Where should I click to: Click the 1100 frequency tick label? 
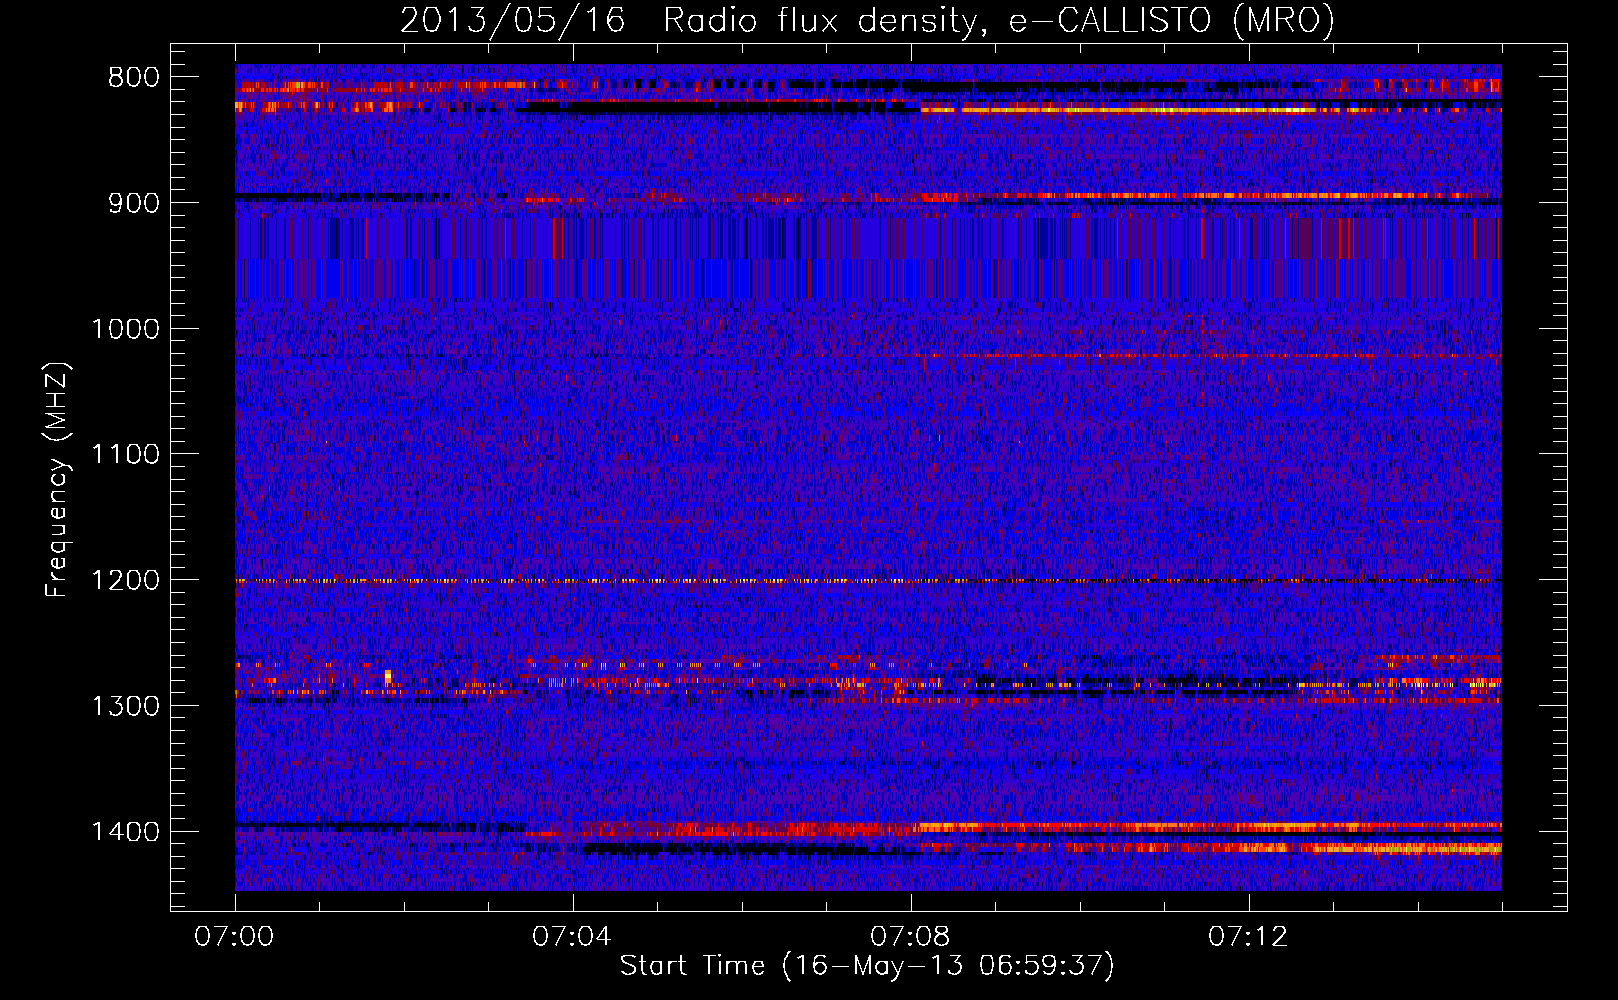(125, 455)
